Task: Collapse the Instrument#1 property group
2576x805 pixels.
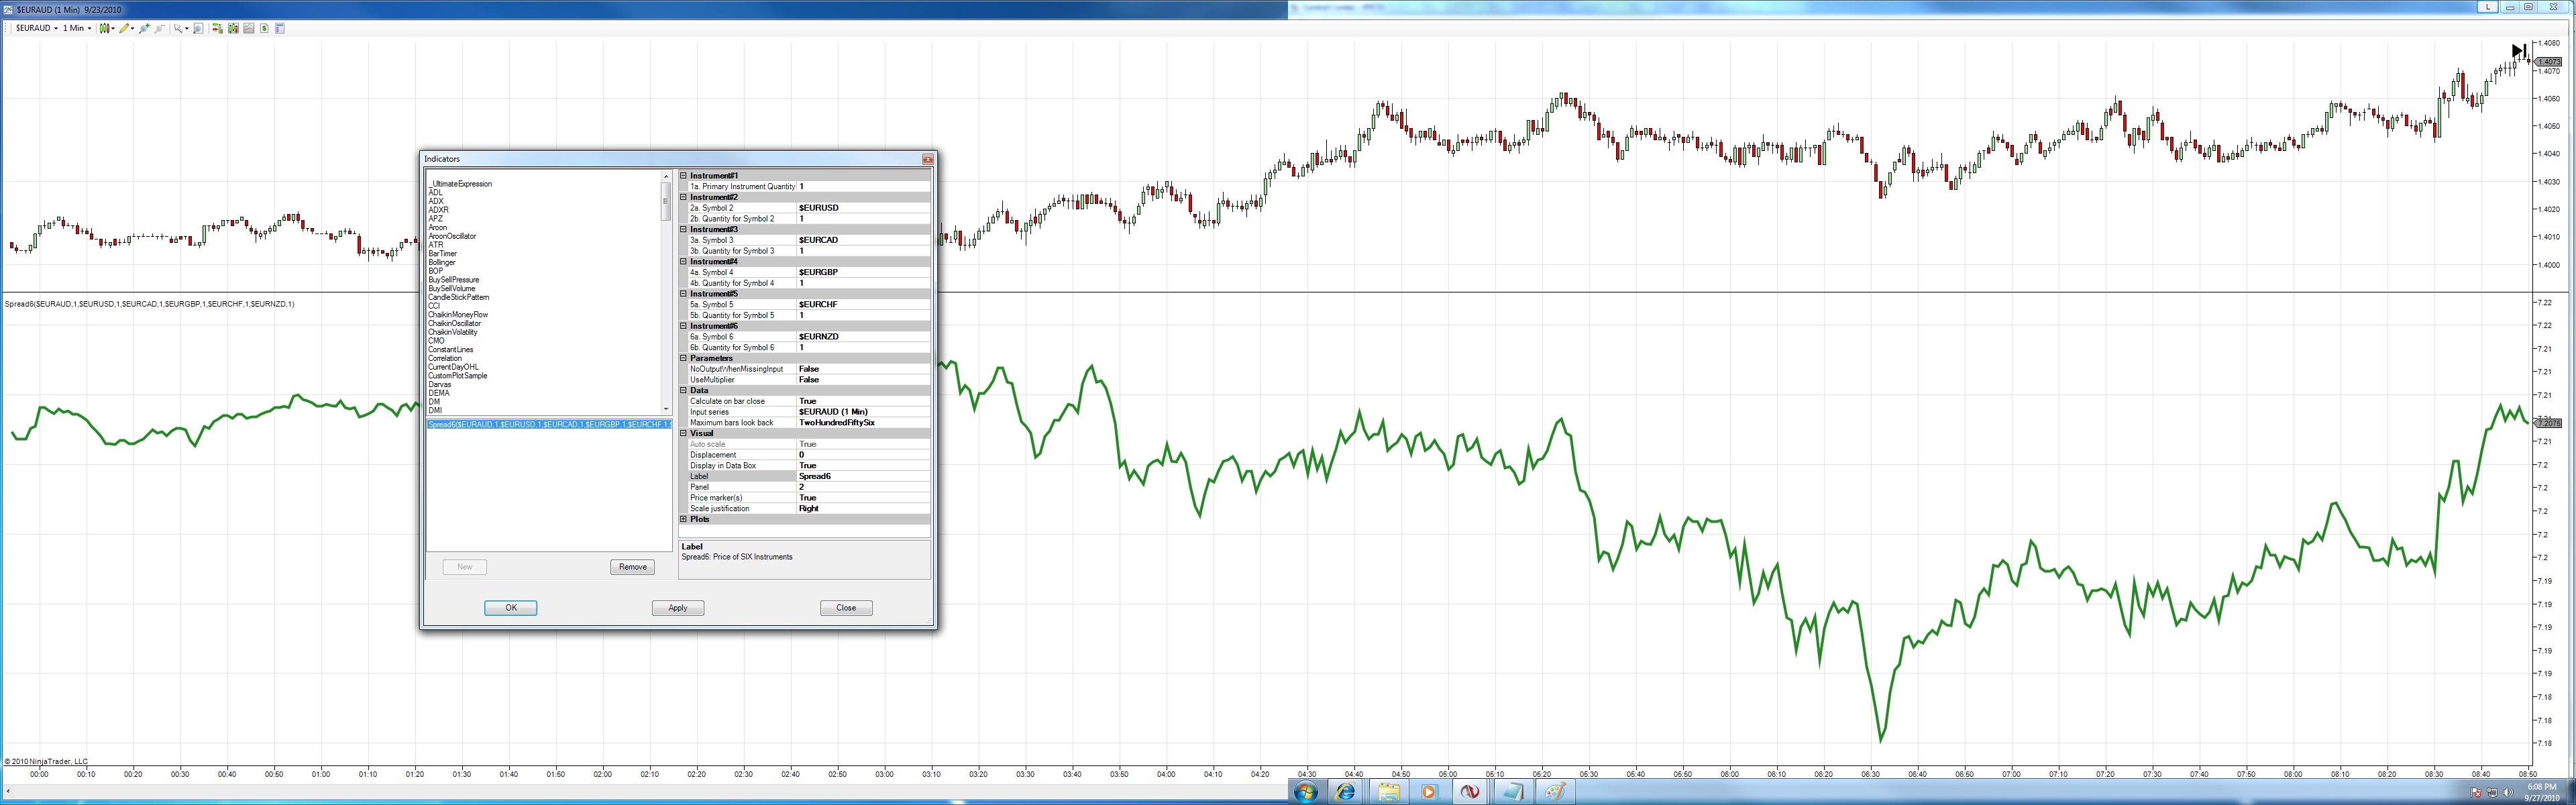Action: (684, 176)
